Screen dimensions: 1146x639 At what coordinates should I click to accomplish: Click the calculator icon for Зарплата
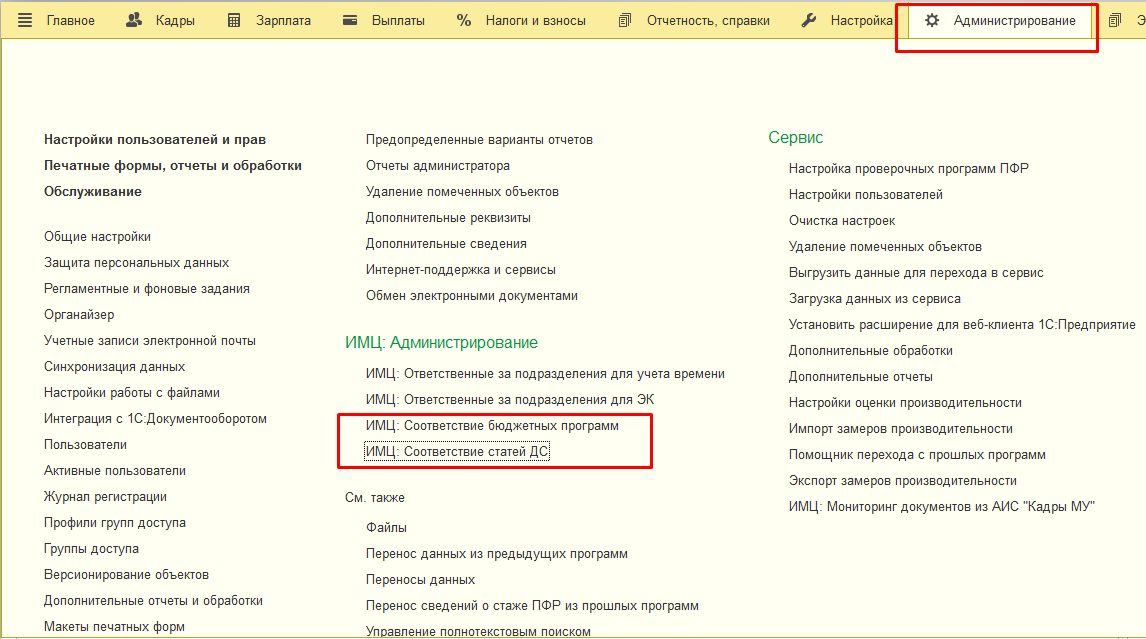point(234,20)
